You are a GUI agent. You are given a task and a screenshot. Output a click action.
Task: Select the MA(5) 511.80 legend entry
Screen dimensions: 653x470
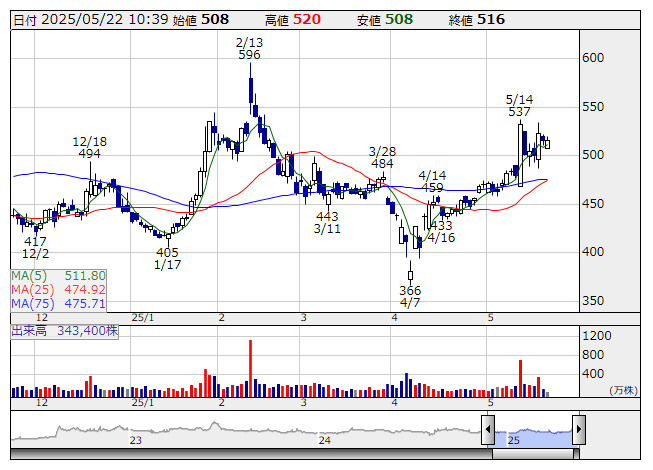click(x=58, y=275)
